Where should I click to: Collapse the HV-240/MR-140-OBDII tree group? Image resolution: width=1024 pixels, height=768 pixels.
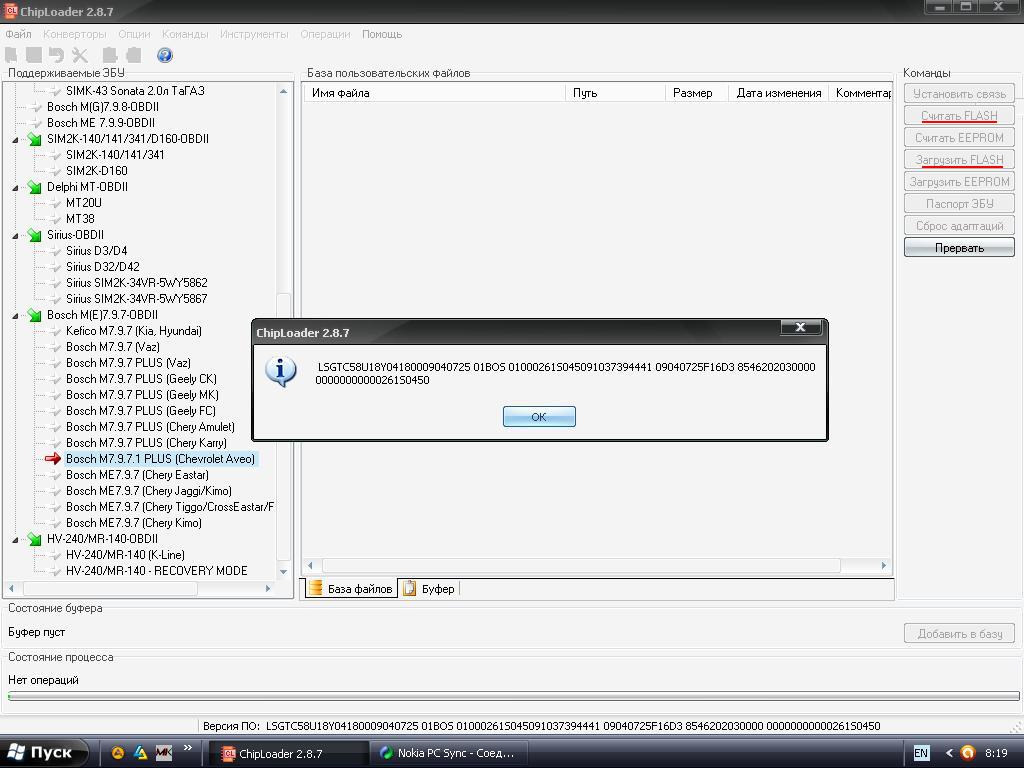tap(15, 540)
